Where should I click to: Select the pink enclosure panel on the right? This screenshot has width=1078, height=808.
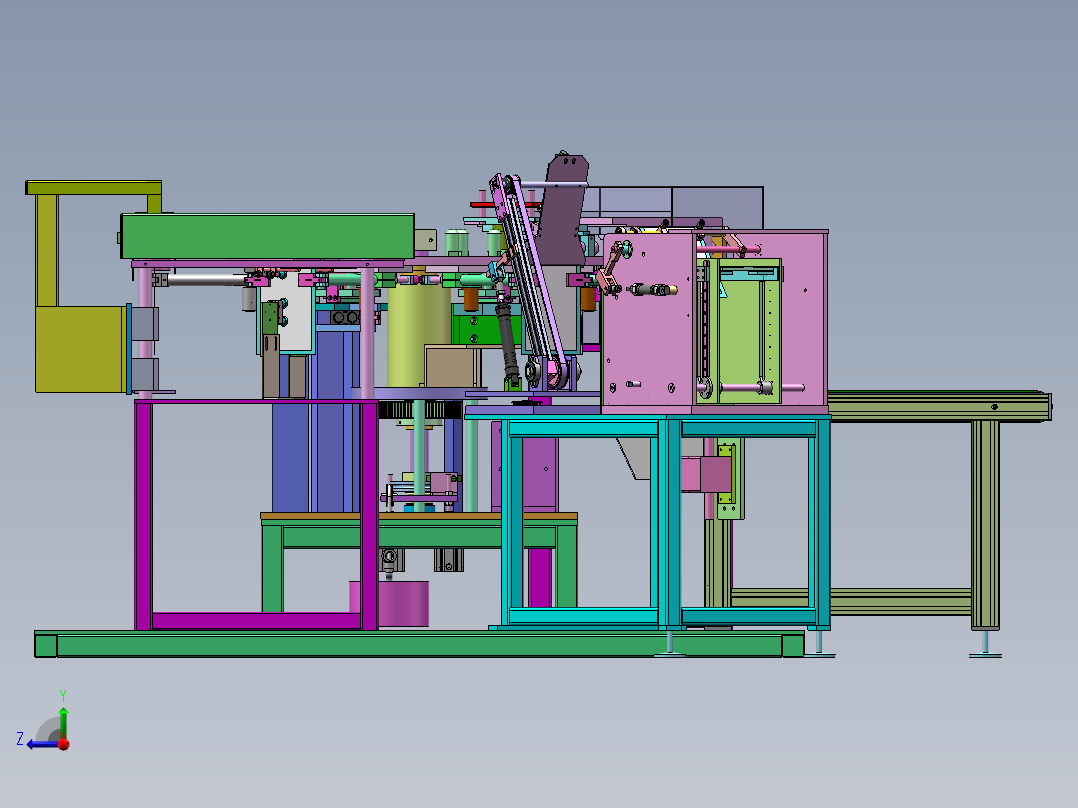point(648,320)
